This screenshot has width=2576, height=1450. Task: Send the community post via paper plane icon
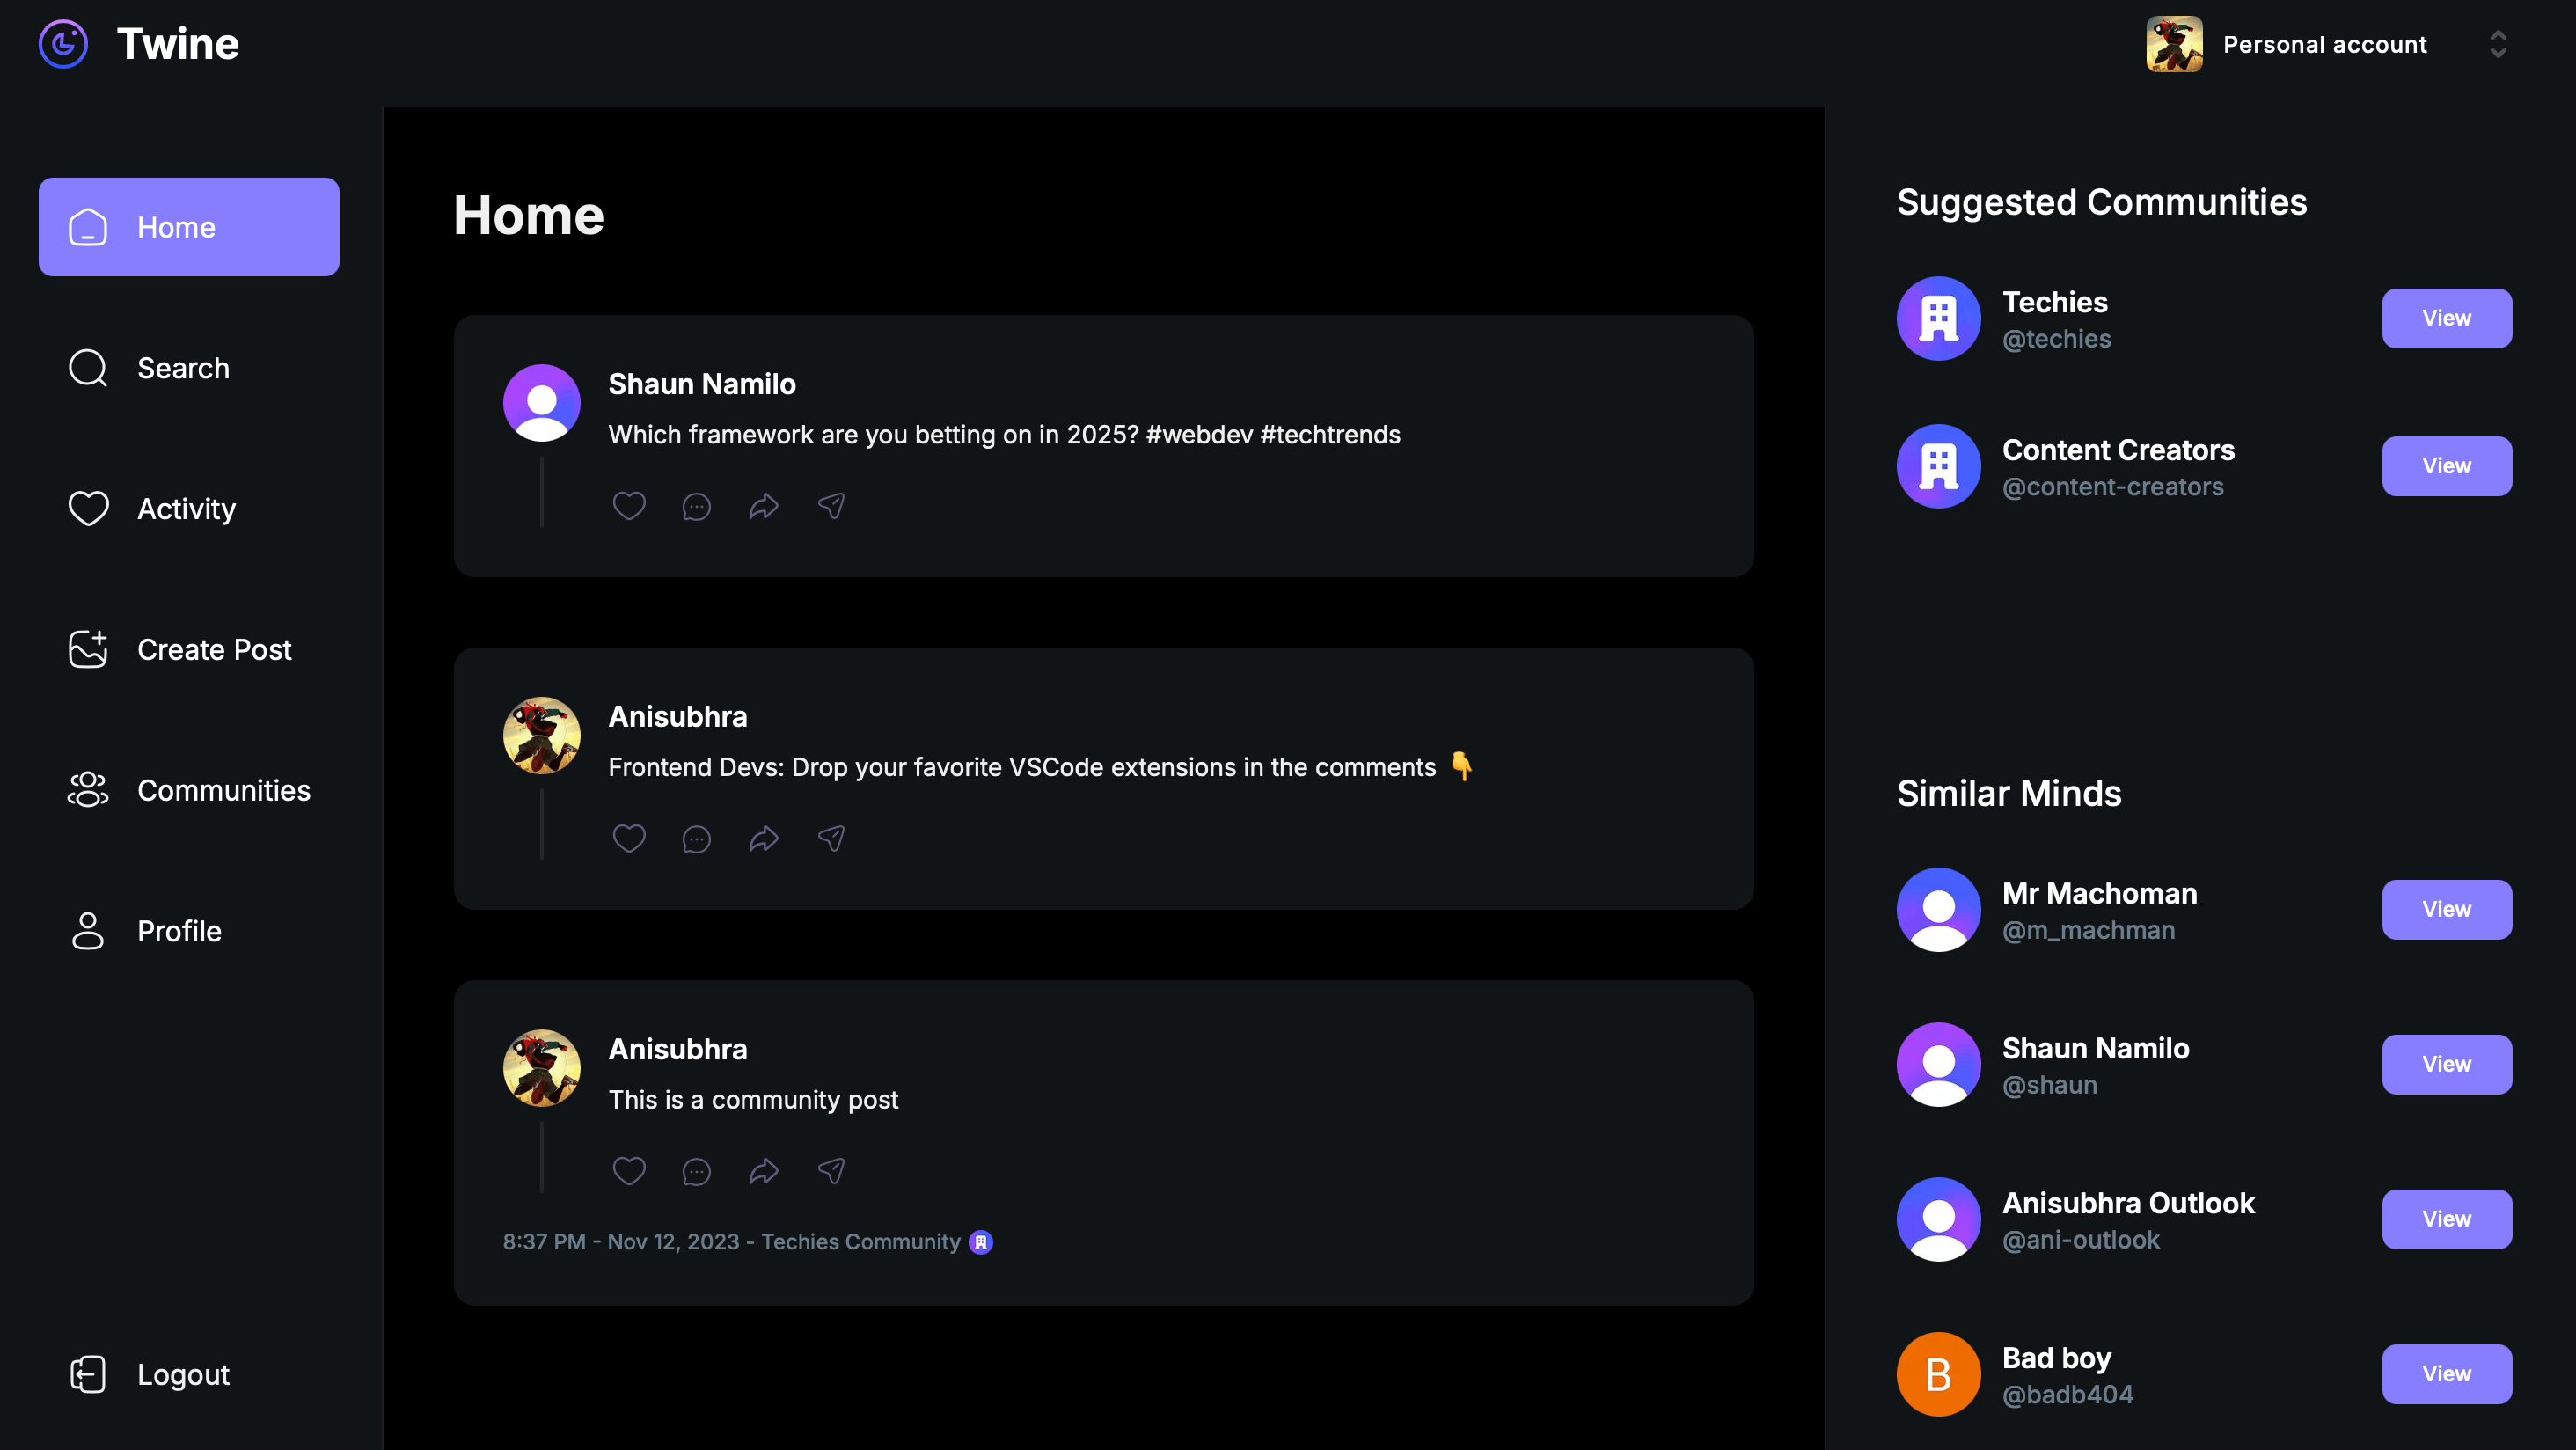click(x=831, y=1170)
